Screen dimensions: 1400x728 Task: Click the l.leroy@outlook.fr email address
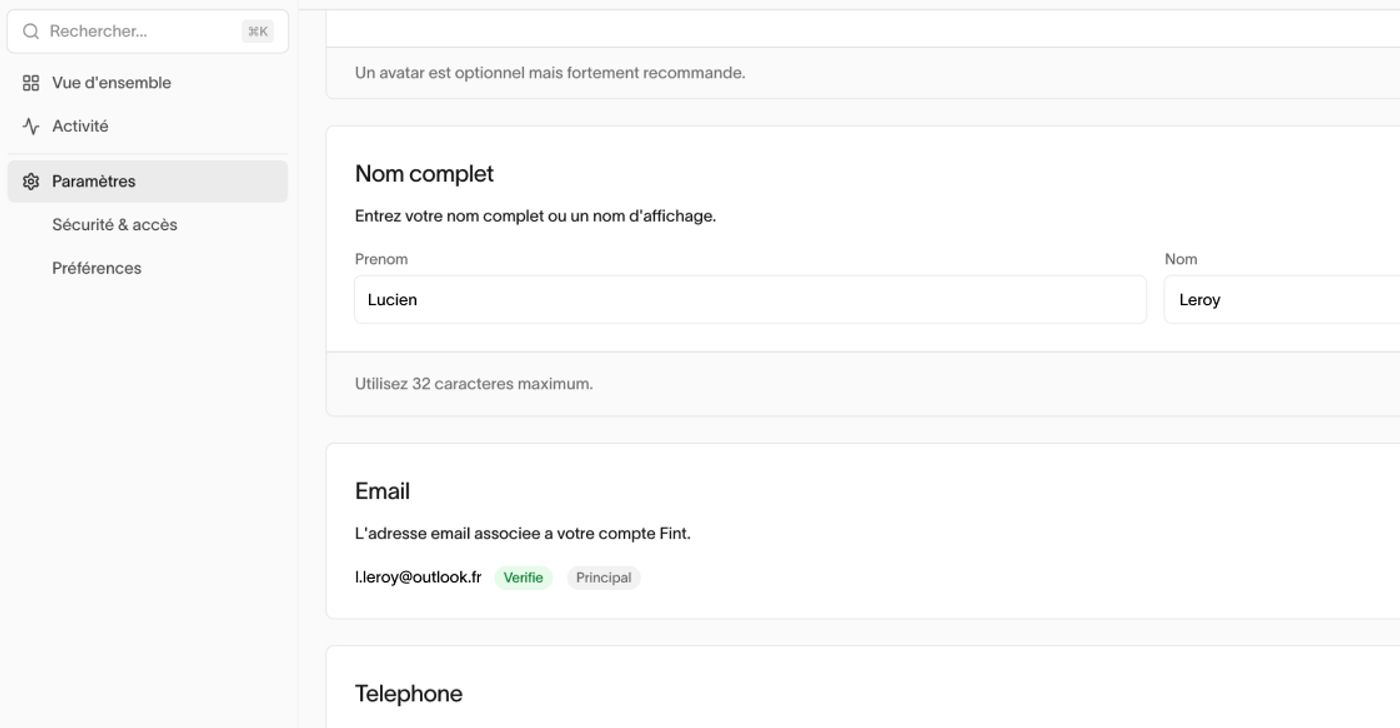418,577
